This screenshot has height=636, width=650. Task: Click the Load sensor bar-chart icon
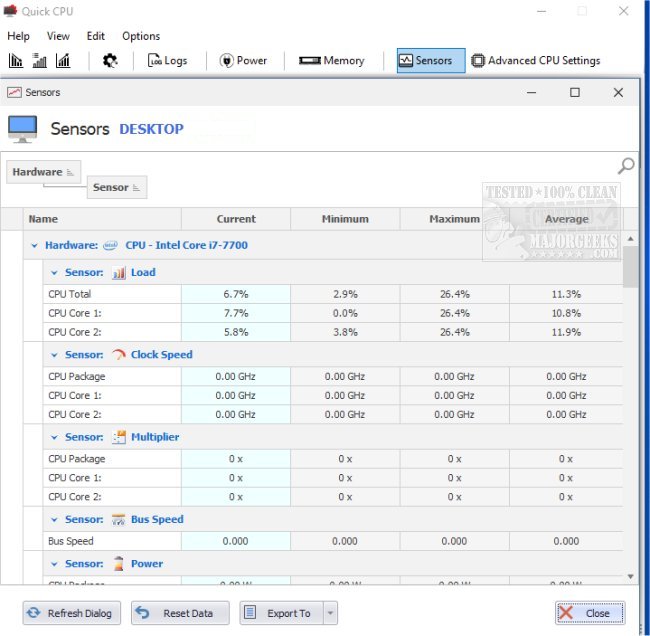point(119,272)
